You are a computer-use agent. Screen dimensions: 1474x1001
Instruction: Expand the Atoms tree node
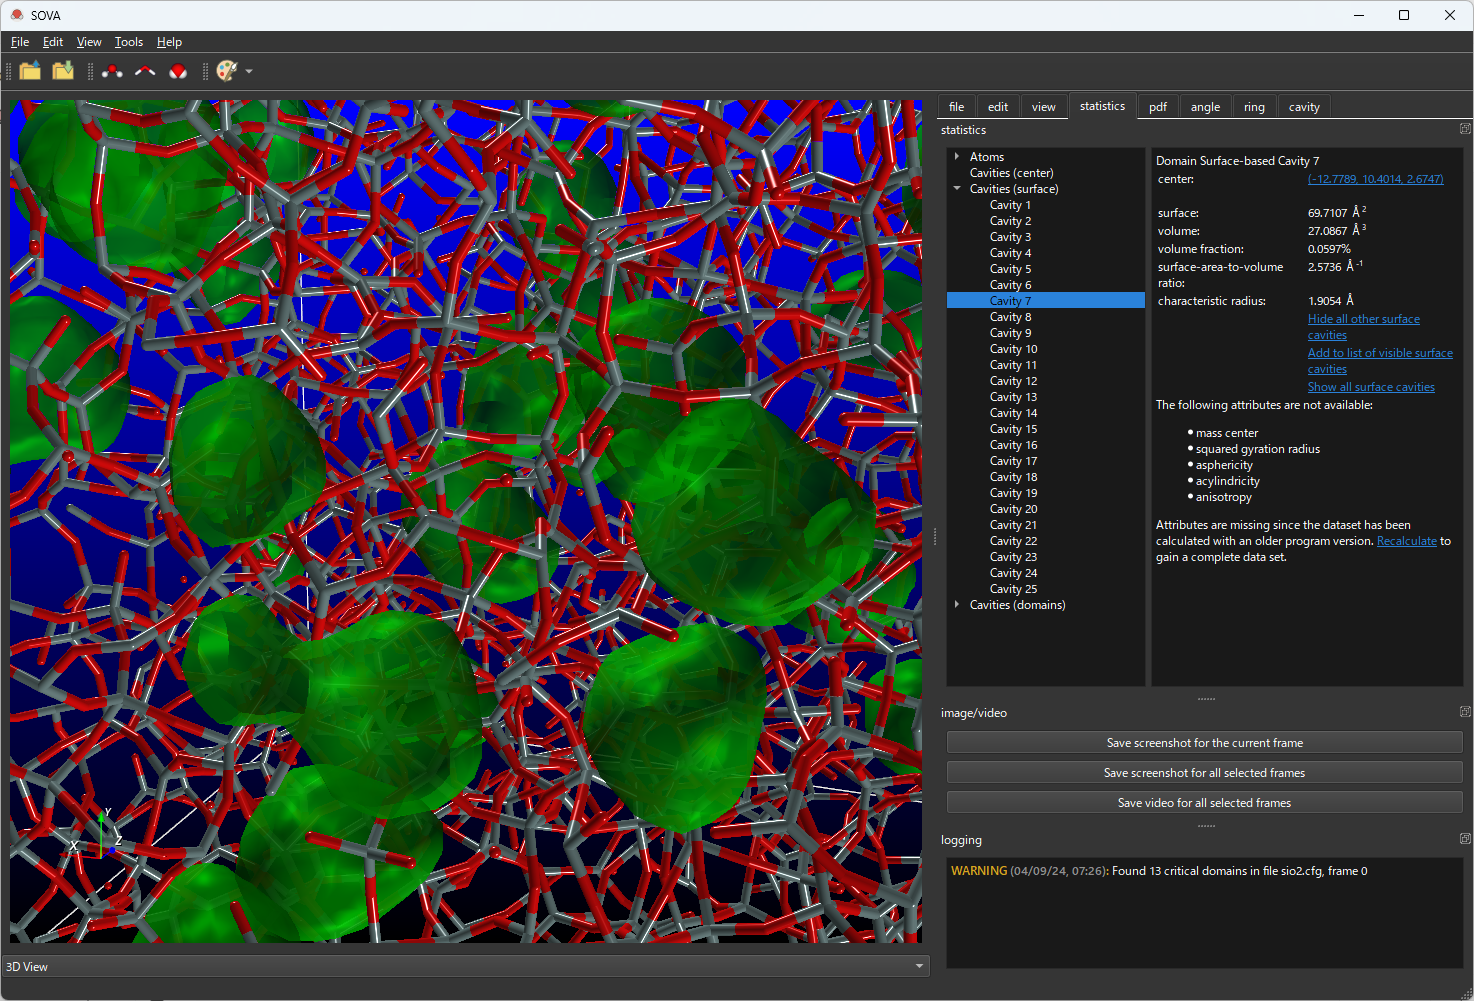tap(957, 157)
